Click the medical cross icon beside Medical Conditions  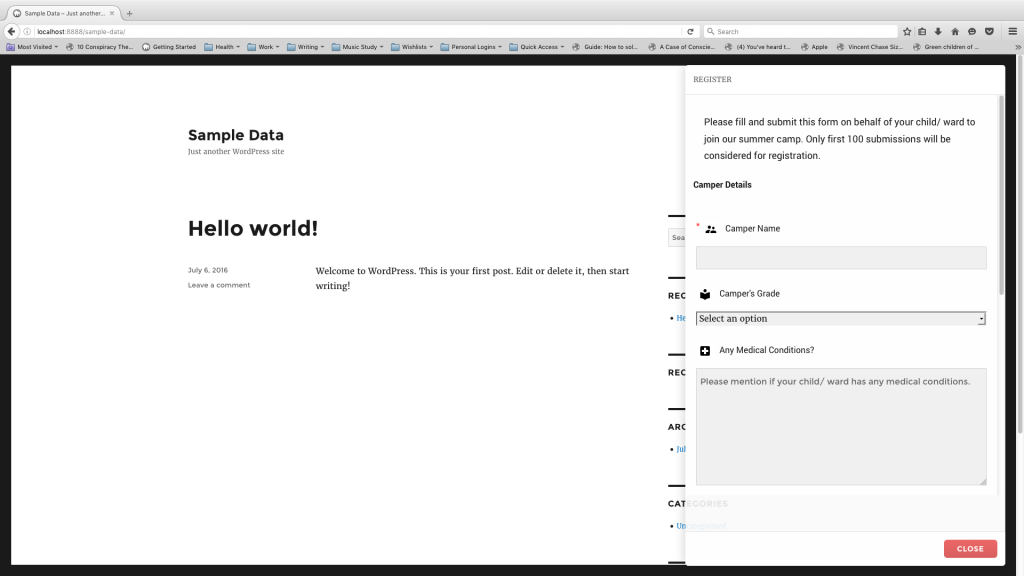click(x=705, y=351)
